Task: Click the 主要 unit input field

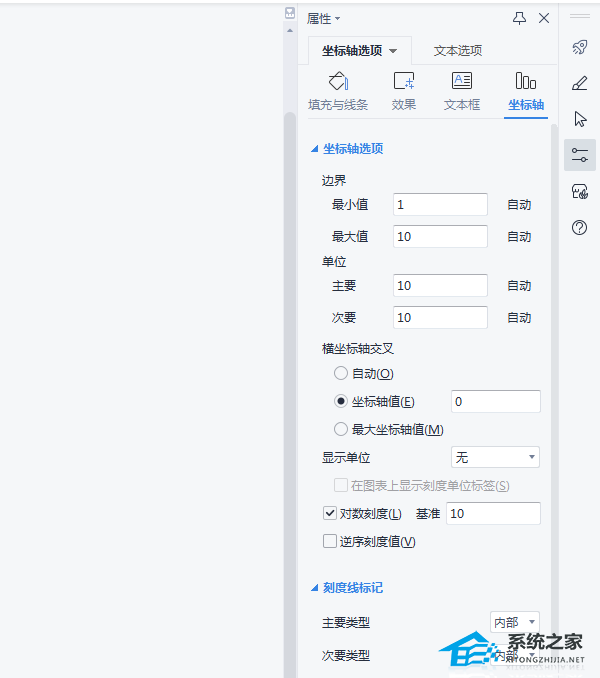Action: pyautogui.click(x=440, y=285)
